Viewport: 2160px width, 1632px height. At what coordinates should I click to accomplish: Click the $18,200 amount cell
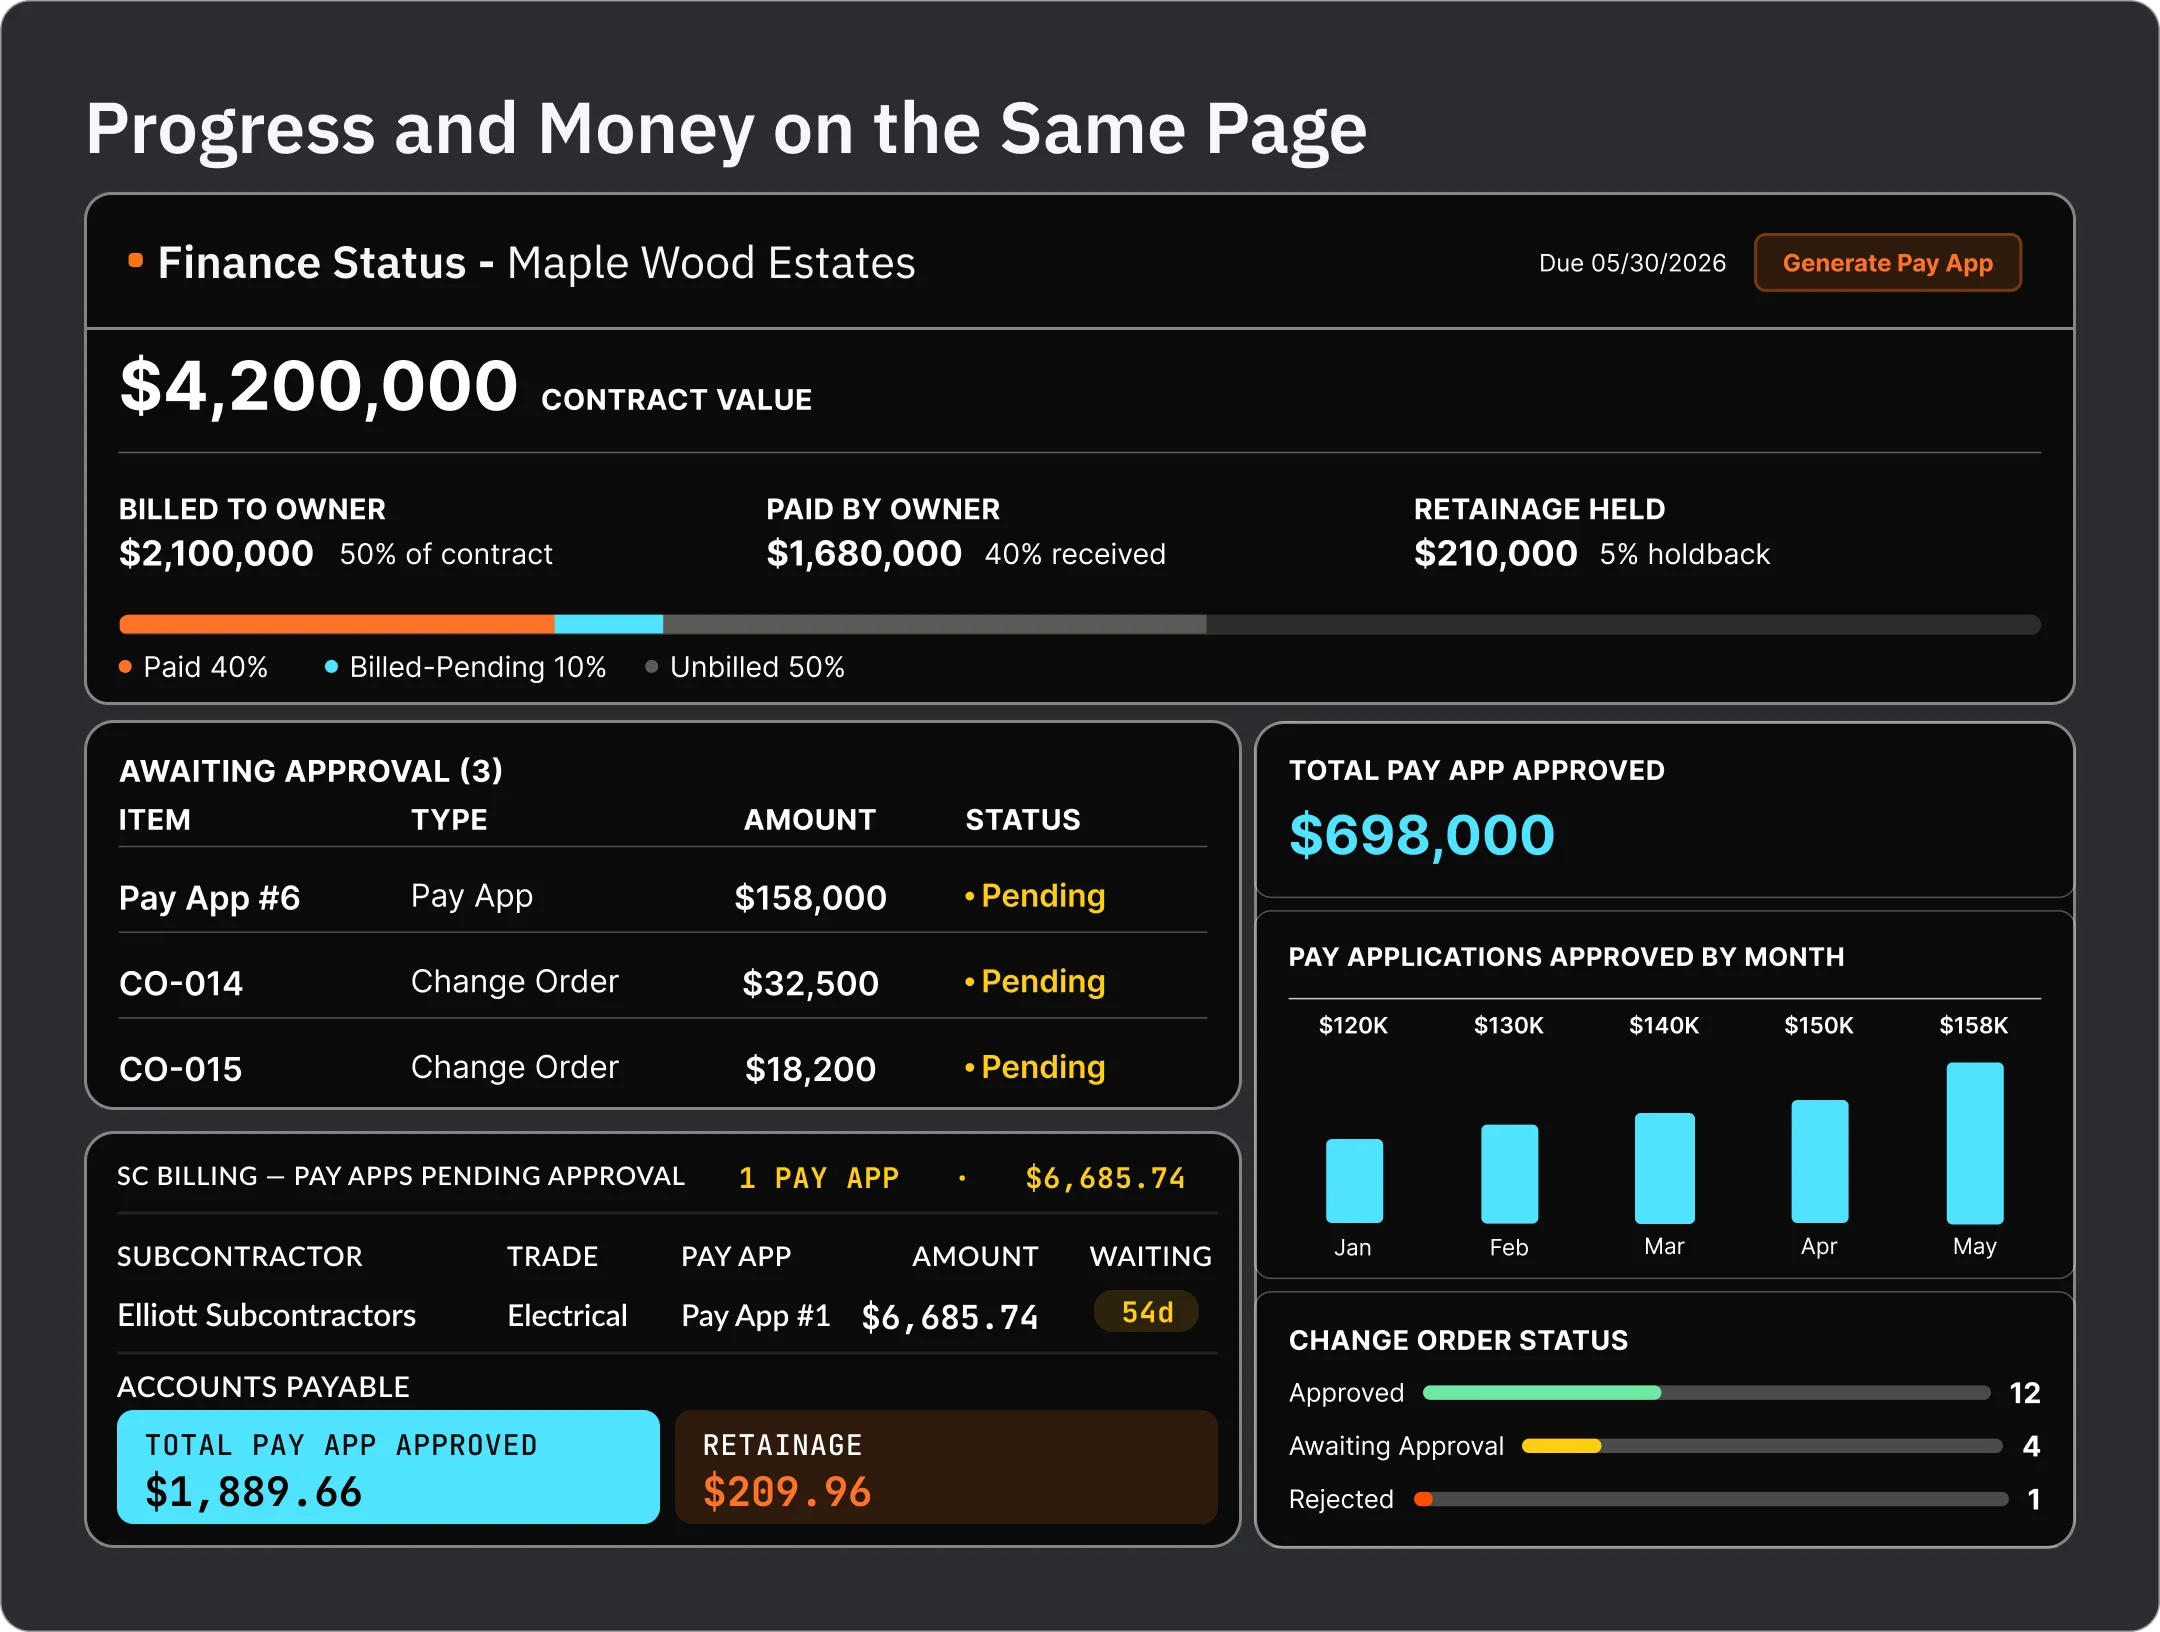coord(810,1069)
